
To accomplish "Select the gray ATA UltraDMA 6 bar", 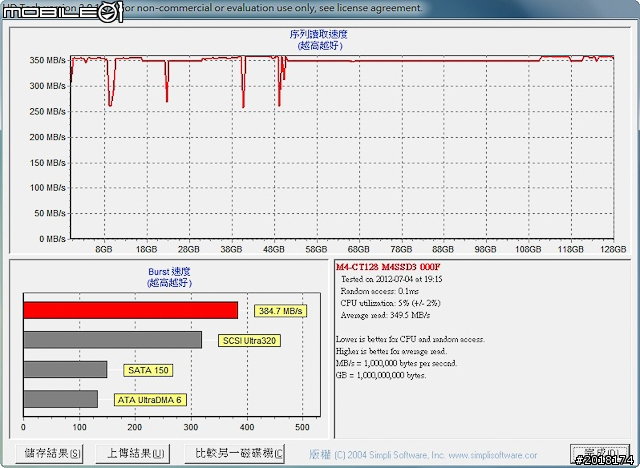I will (x=60, y=399).
